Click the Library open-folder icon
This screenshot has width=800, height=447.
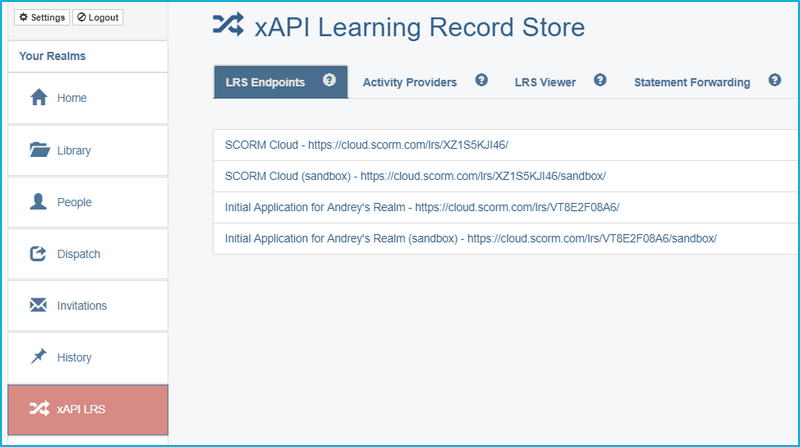click(39, 150)
